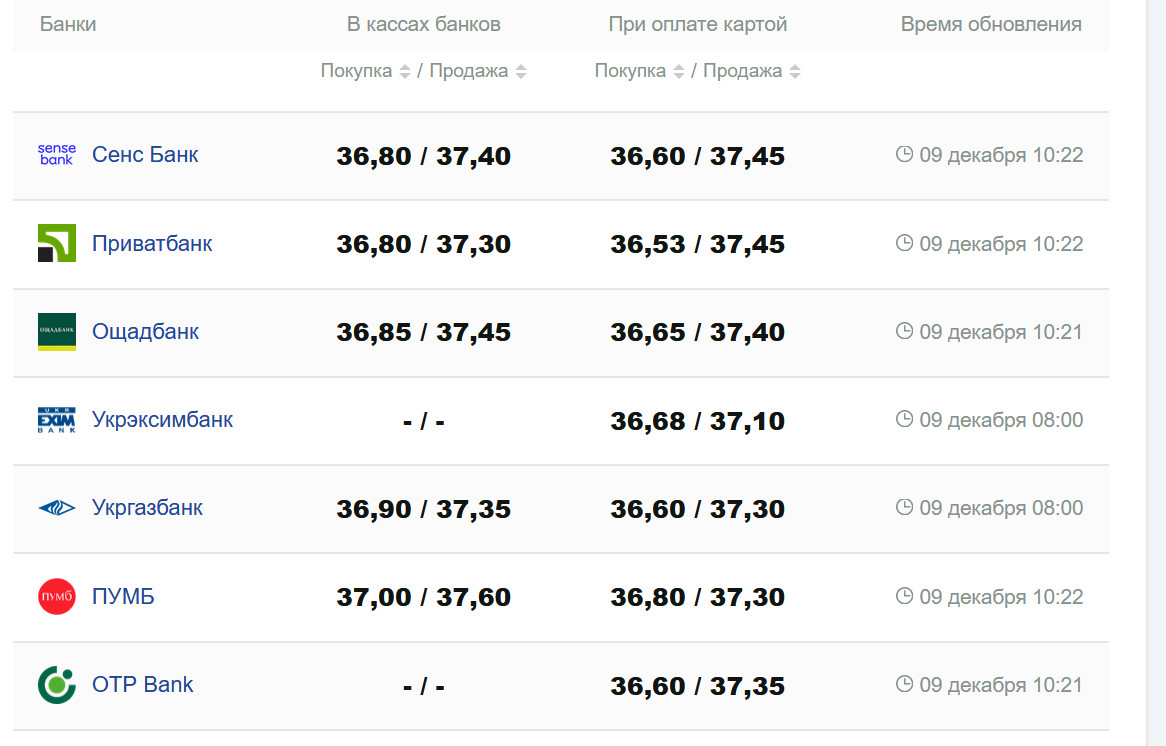This screenshot has height=746, width=1166.
Task: Open the Приватбанк link
Action: click(152, 243)
